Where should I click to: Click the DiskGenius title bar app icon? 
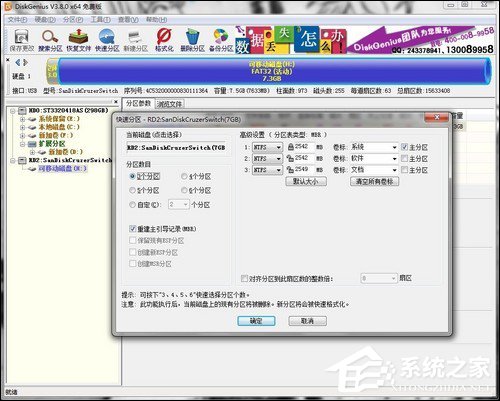[x=7, y=6]
